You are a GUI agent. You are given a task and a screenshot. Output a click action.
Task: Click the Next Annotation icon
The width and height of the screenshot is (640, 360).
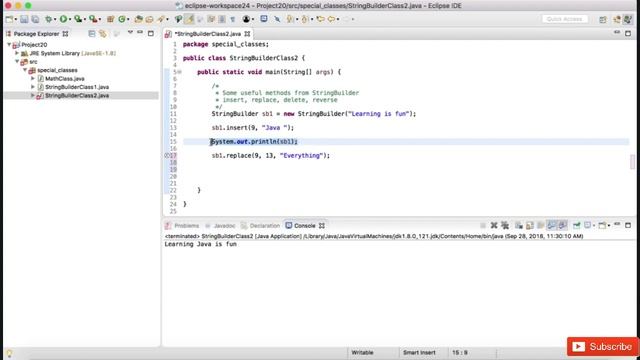click(x=290, y=19)
